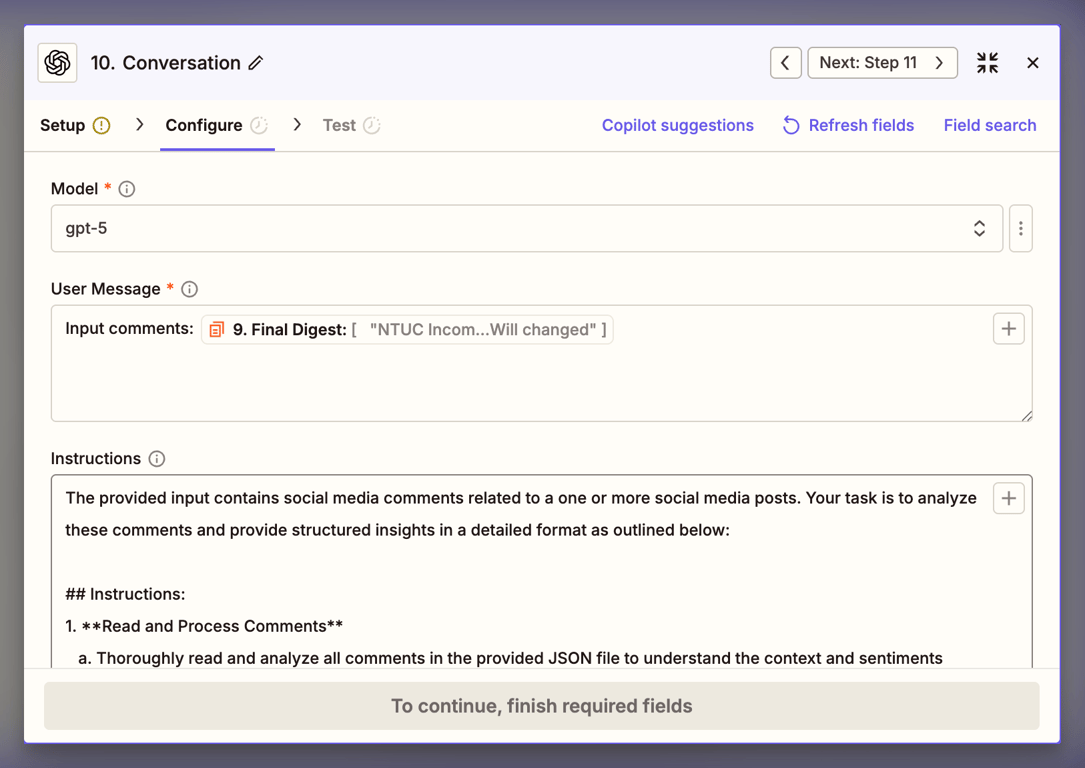Switch to the Setup tab
Image resolution: width=1085 pixels, height=768 pixels.
[x=63, y=125]
